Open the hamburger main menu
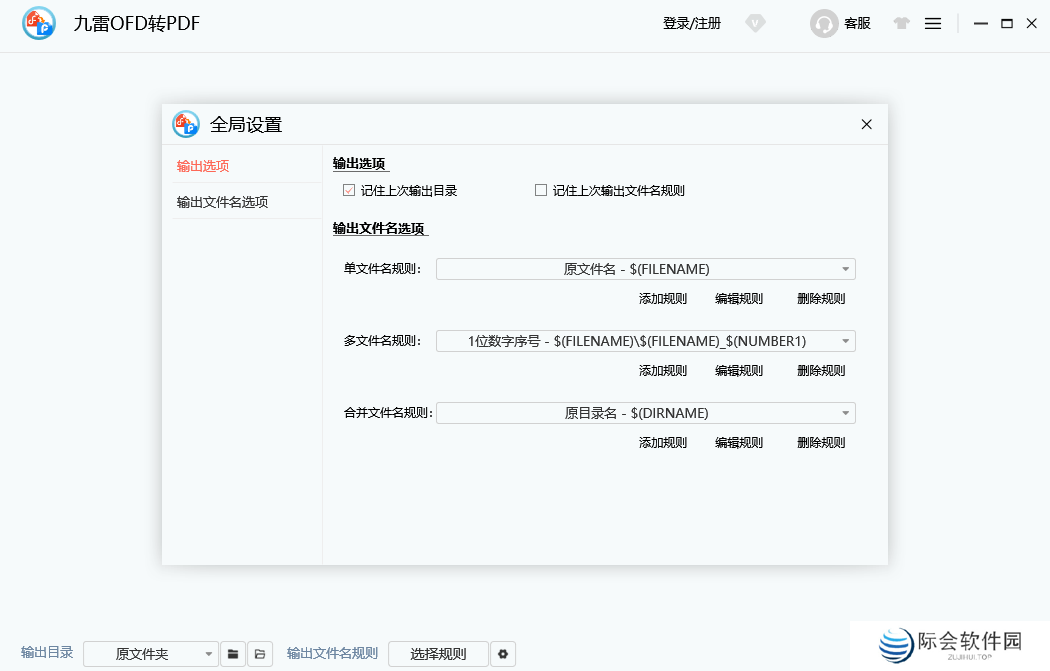The image size is (1050, 671). click(932, 22)
